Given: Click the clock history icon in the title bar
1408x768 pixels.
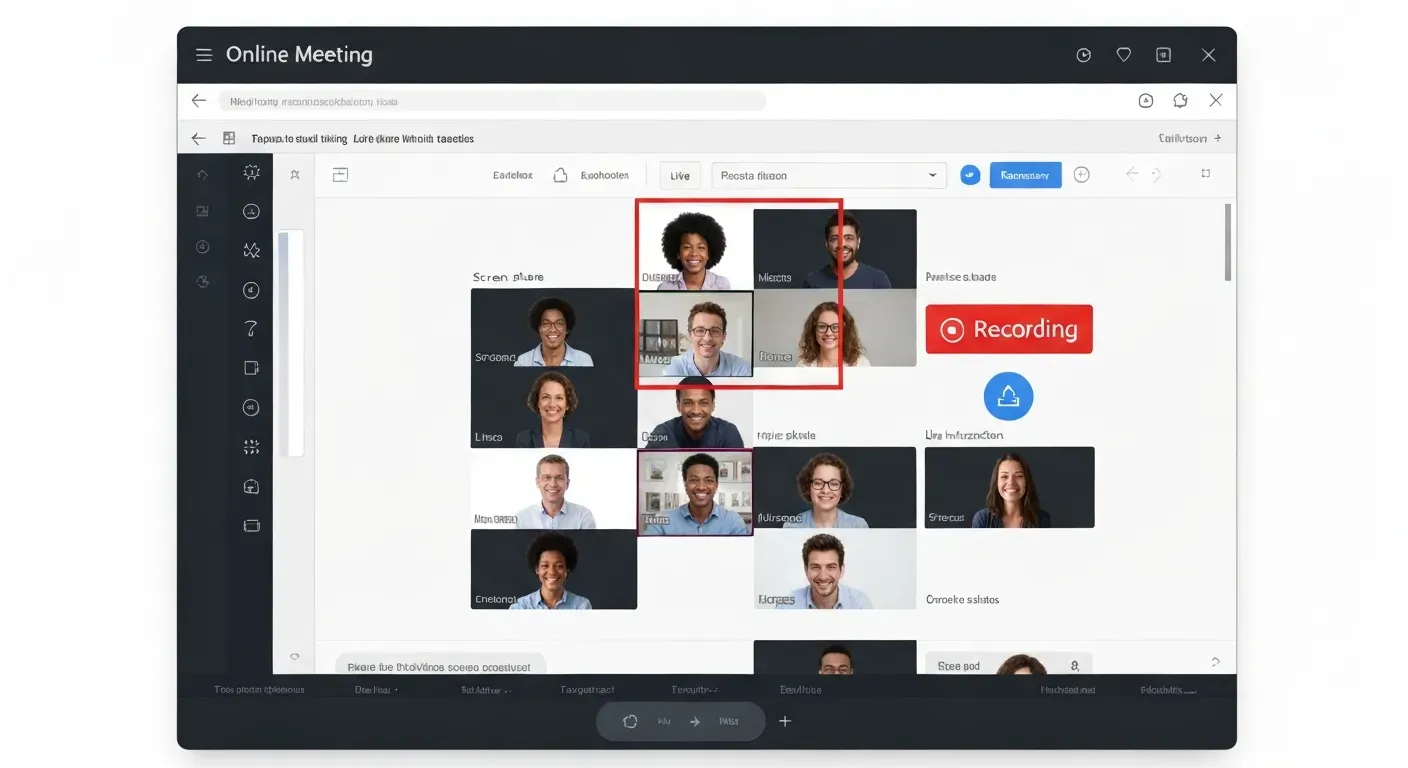Looking at the screenshot, I should point(1083,55).
